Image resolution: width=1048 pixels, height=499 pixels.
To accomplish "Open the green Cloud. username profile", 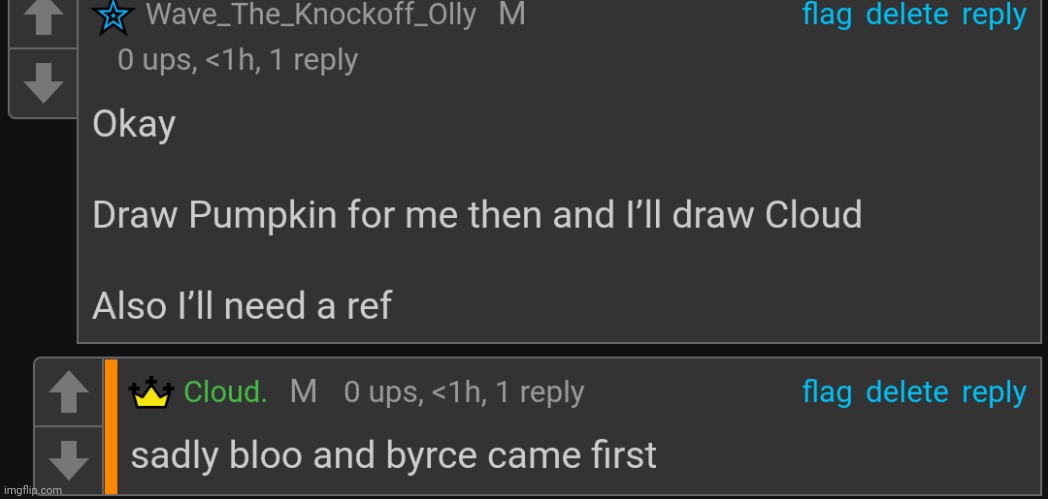I will point(225,393).
